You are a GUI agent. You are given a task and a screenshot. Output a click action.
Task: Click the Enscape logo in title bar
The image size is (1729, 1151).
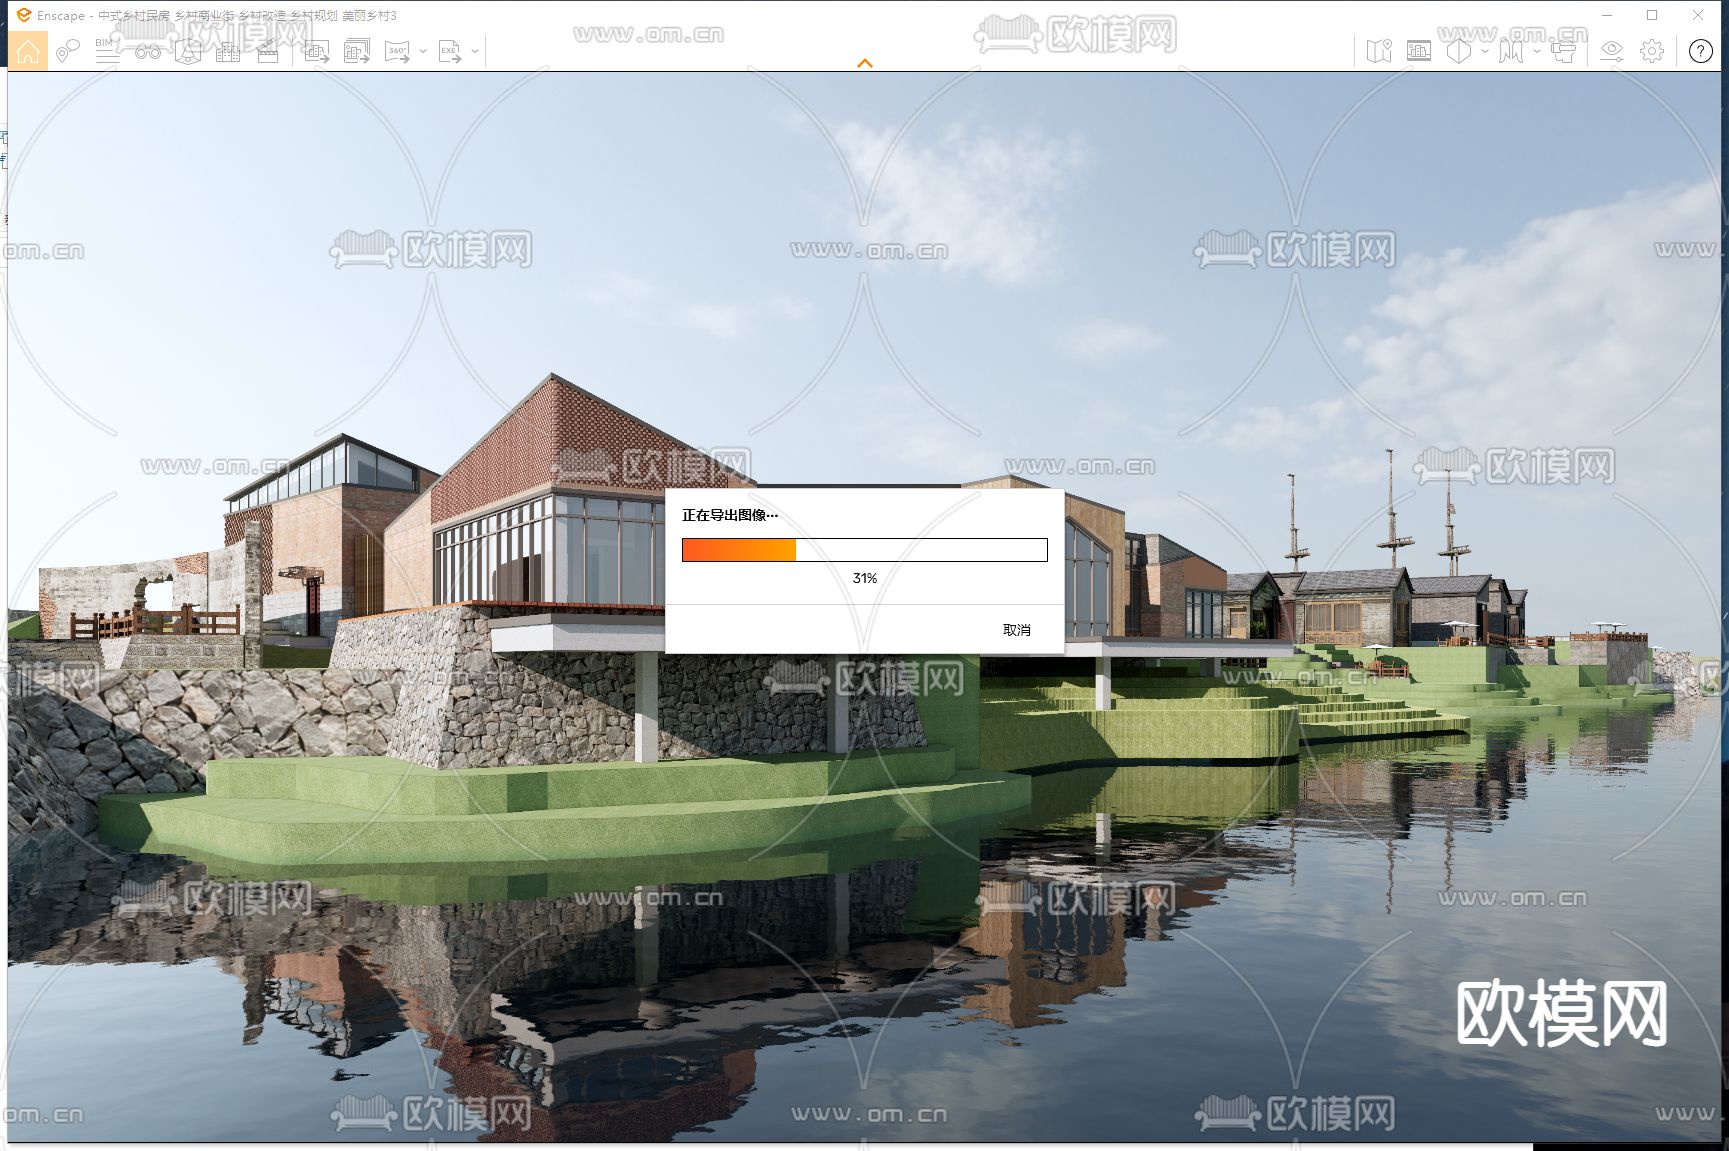(x=24, y=15)
